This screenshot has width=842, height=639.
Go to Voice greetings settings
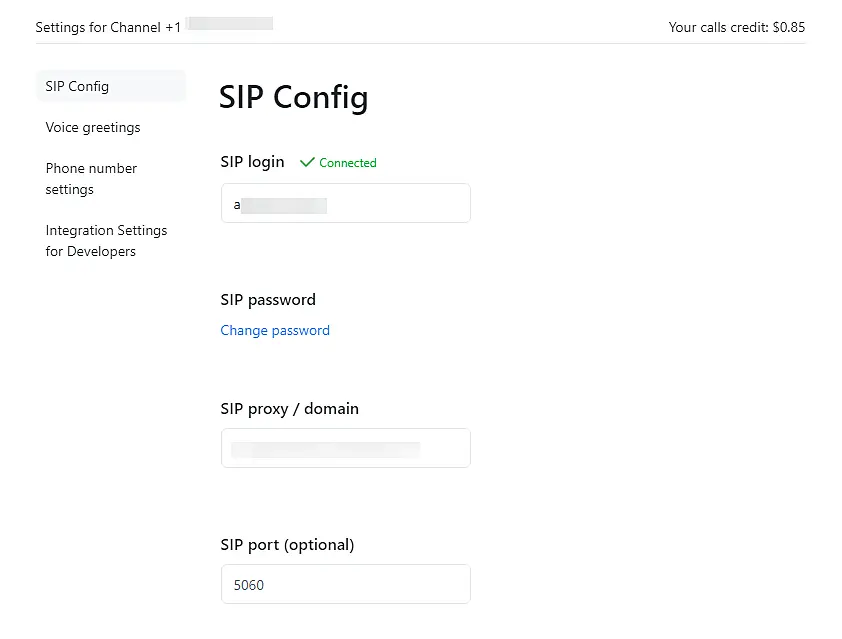click(93, 127)
